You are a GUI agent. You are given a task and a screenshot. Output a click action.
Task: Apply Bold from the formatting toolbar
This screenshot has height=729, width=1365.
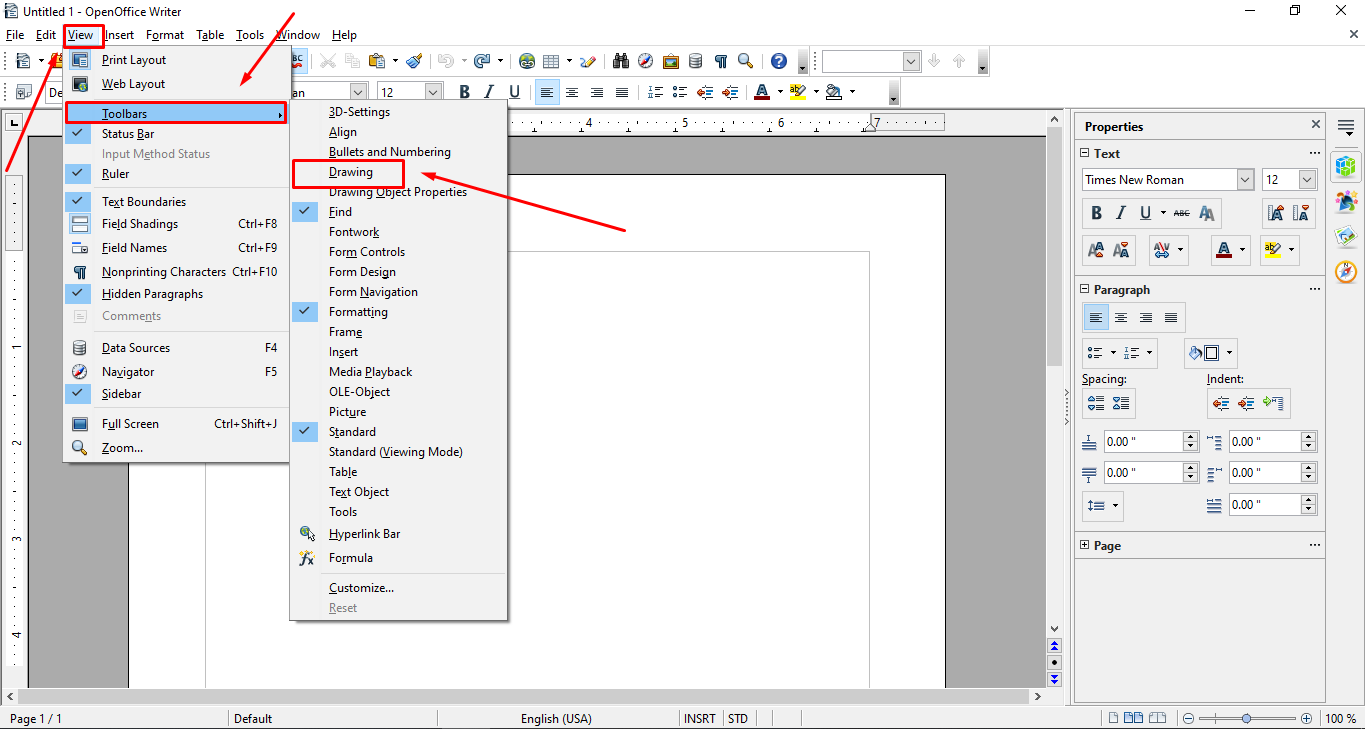coord(464,92)
